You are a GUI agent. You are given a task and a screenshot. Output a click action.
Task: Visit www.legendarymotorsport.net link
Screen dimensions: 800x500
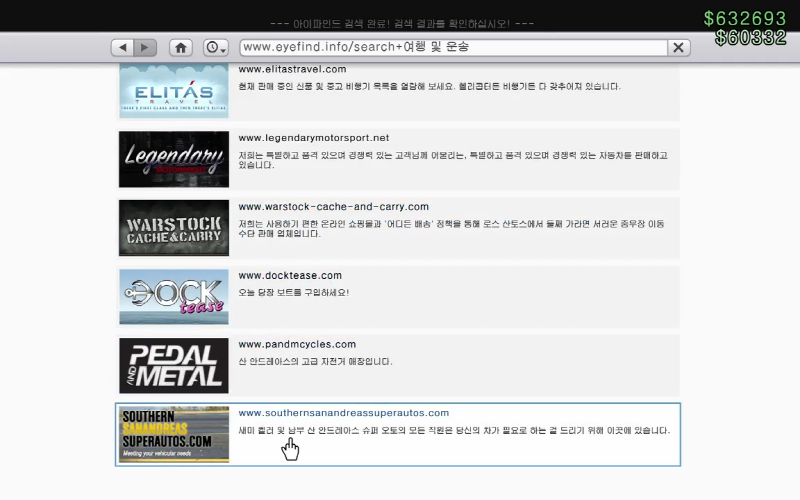point(314,138)
